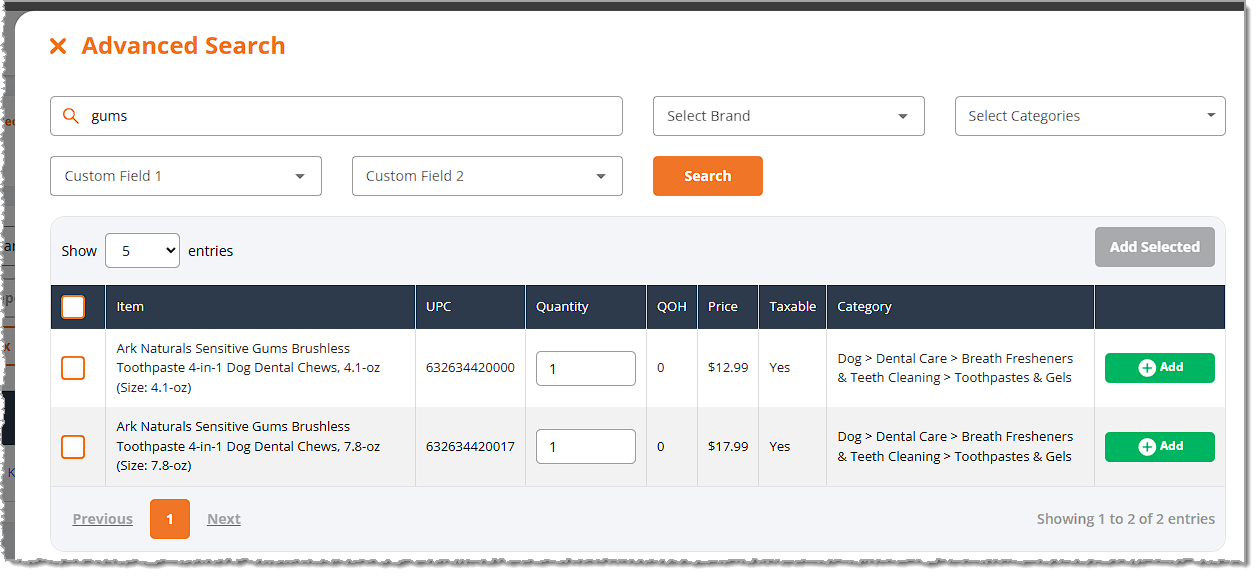The image size is (1256, 578).
Task: Click "Showing 1 to 2 of 2 entries" text
Action: [x=1126, y=519]
